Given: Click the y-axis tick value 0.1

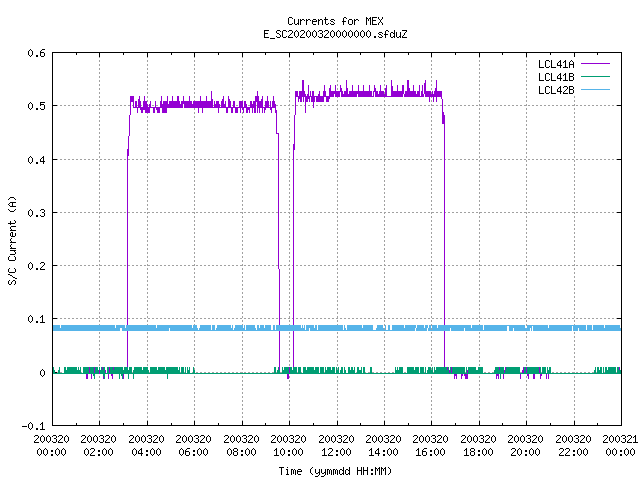Looking at the screenshot, I should point(36,319).
